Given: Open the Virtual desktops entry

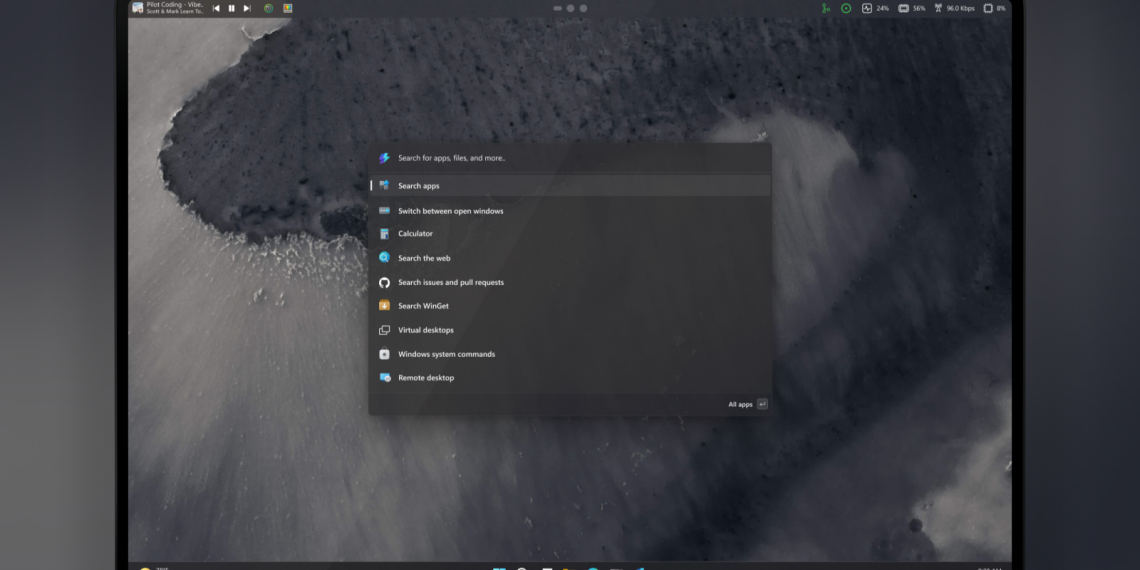Looking at the screenshot, I should coord(570,330).
